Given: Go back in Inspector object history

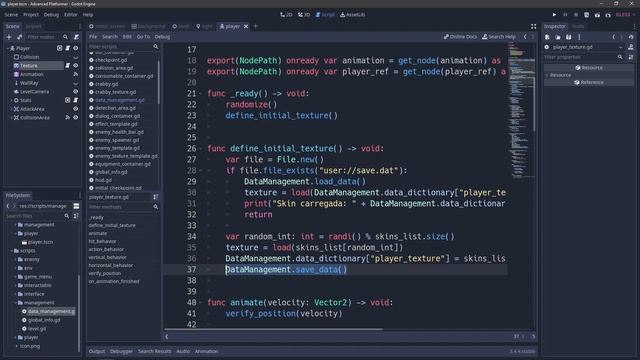Looking at the screenshot, I should (613, 37).
